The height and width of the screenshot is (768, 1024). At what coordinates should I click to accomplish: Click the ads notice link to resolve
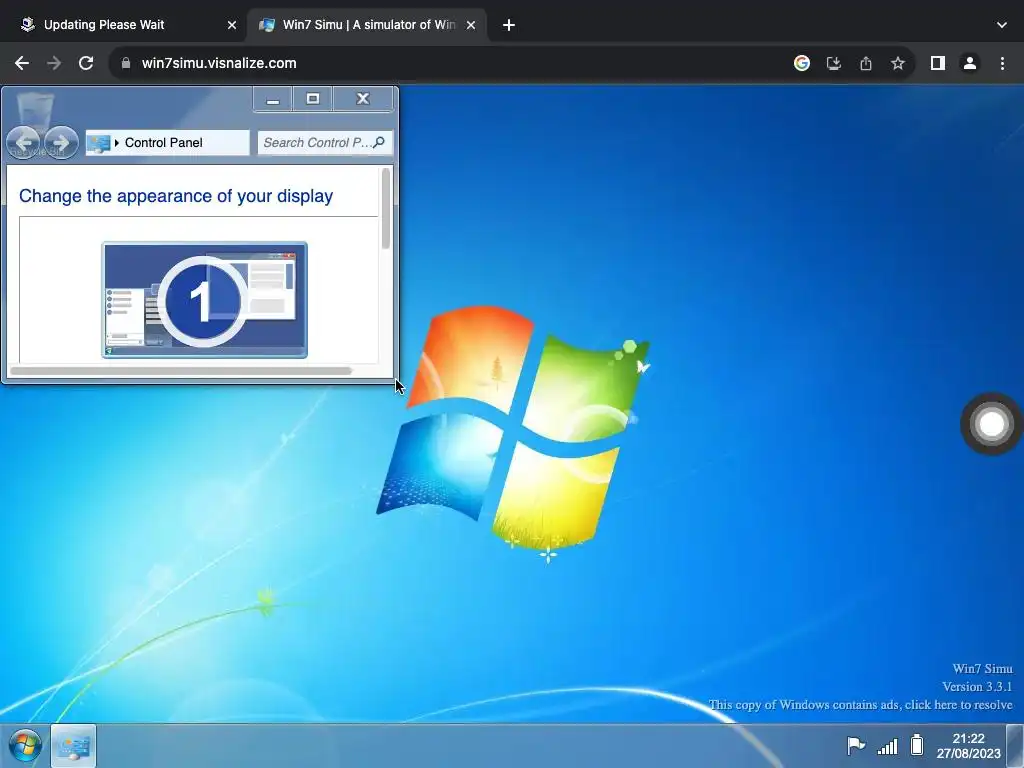pos(860,705)
